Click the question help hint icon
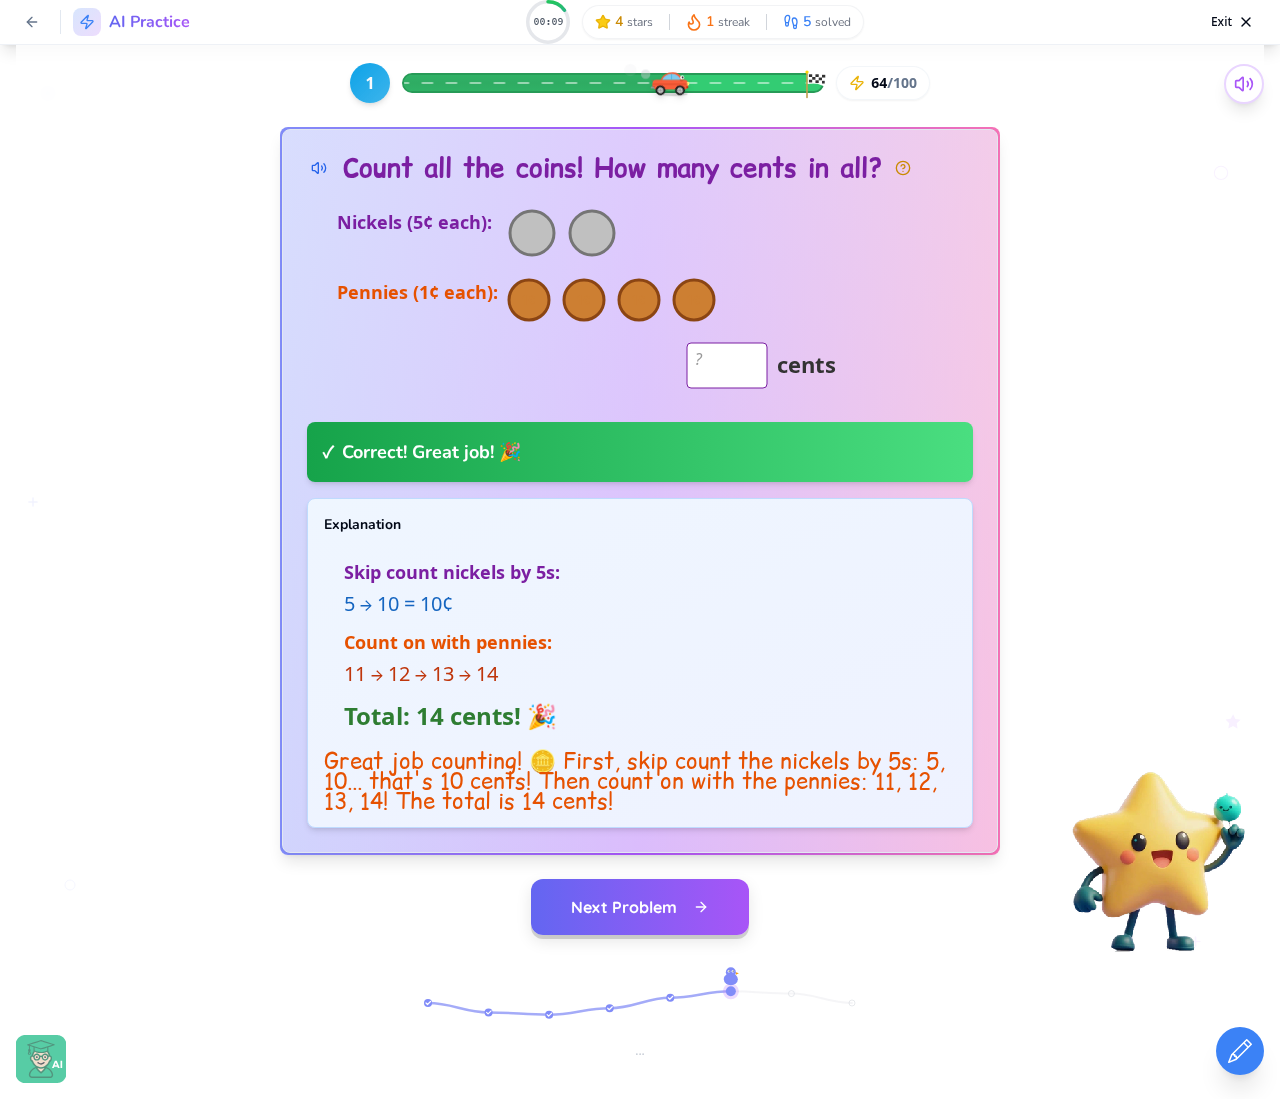The height and width of the screenshot is (1099, 1280). tap(903, 168)
